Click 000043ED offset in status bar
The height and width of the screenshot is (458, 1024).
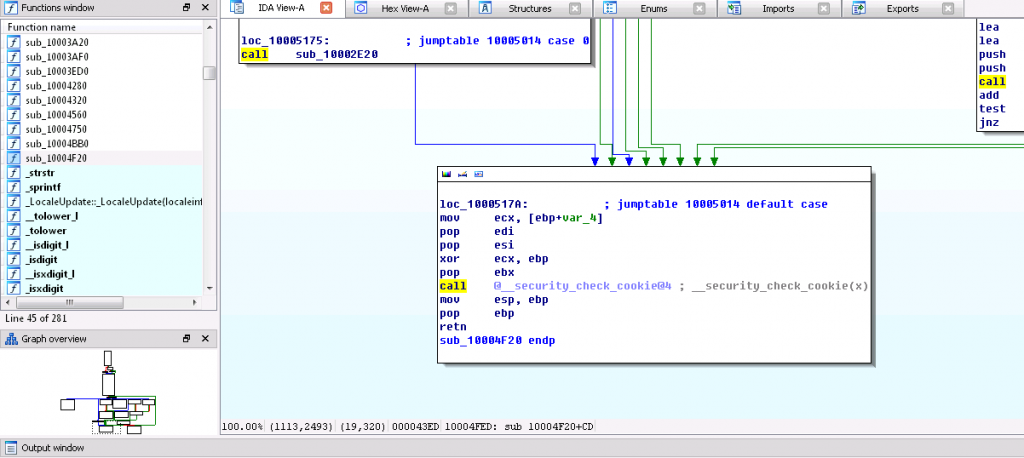tap(415, 427)
